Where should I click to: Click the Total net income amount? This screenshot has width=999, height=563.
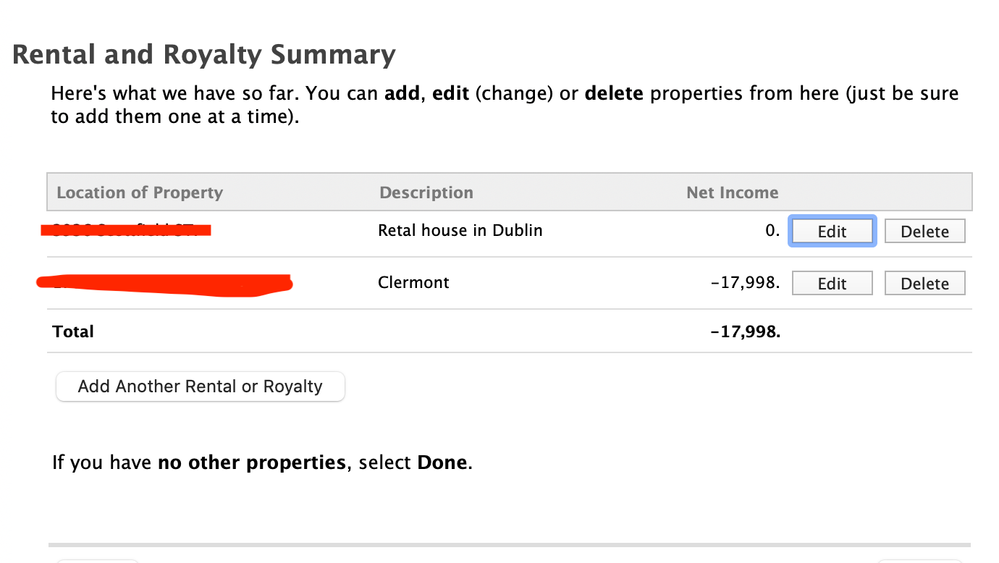point(744,331)
